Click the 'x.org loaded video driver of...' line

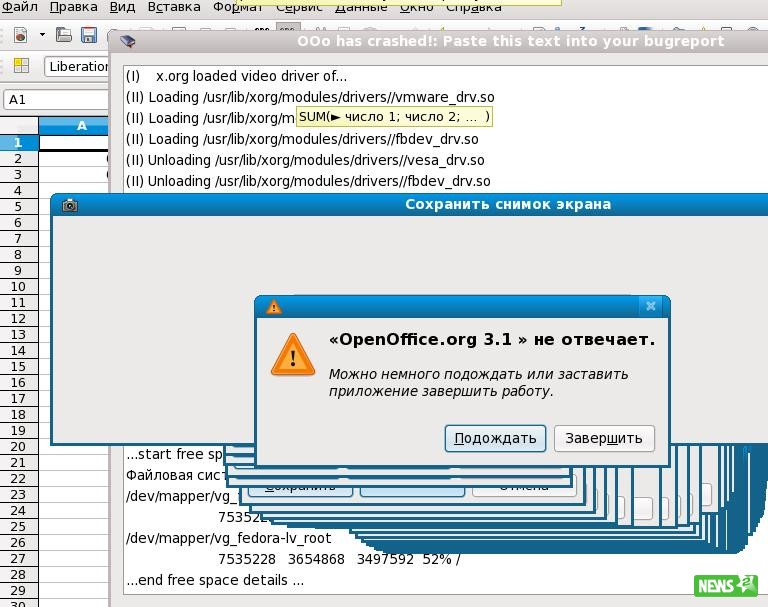237,76
